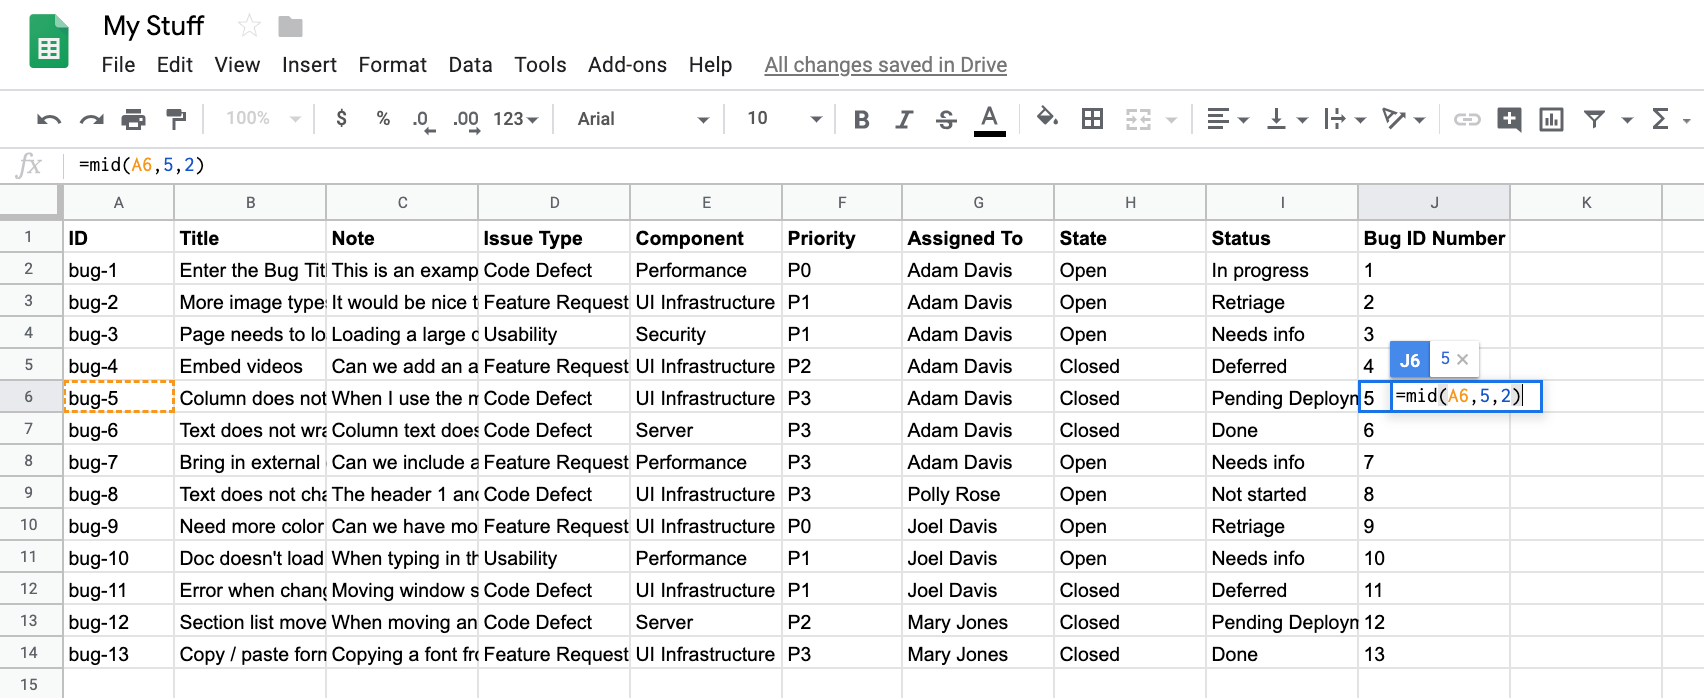Open the fill color picker
Screen dimensions: 1704x698
[1047, 118]
